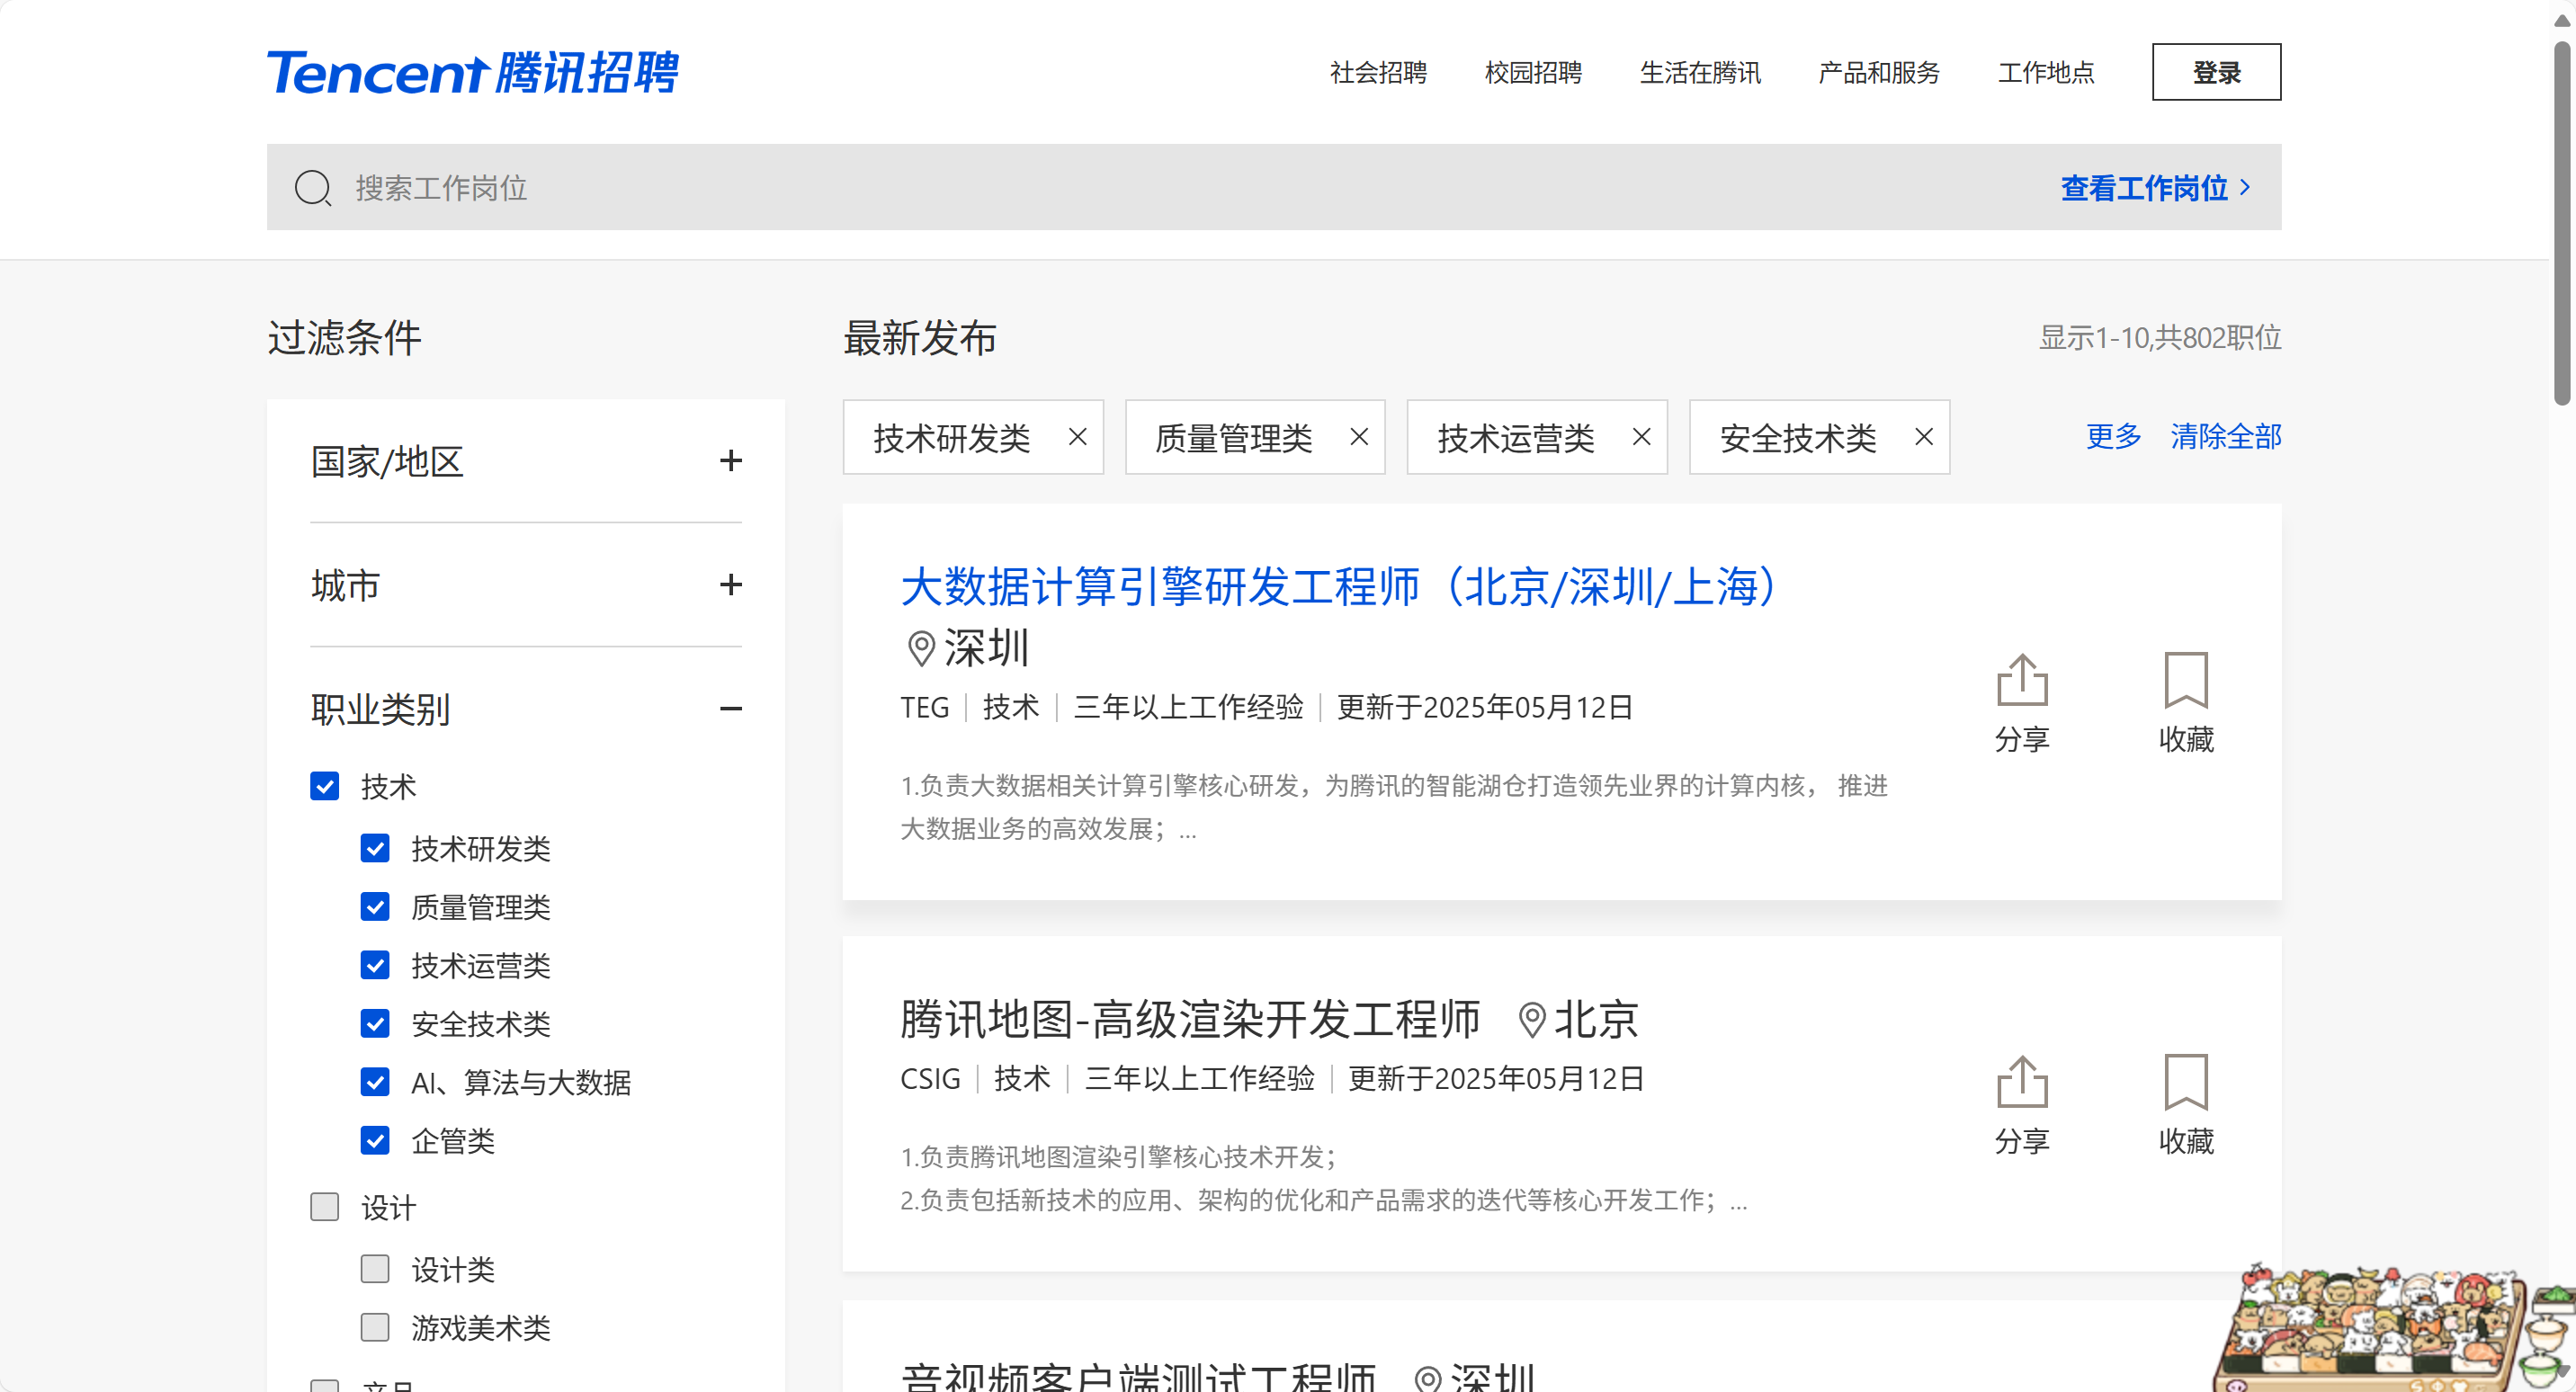Share the 大数据计算引擎研发工程师 job
2576x1392 pixels.
pos(2022,703)
